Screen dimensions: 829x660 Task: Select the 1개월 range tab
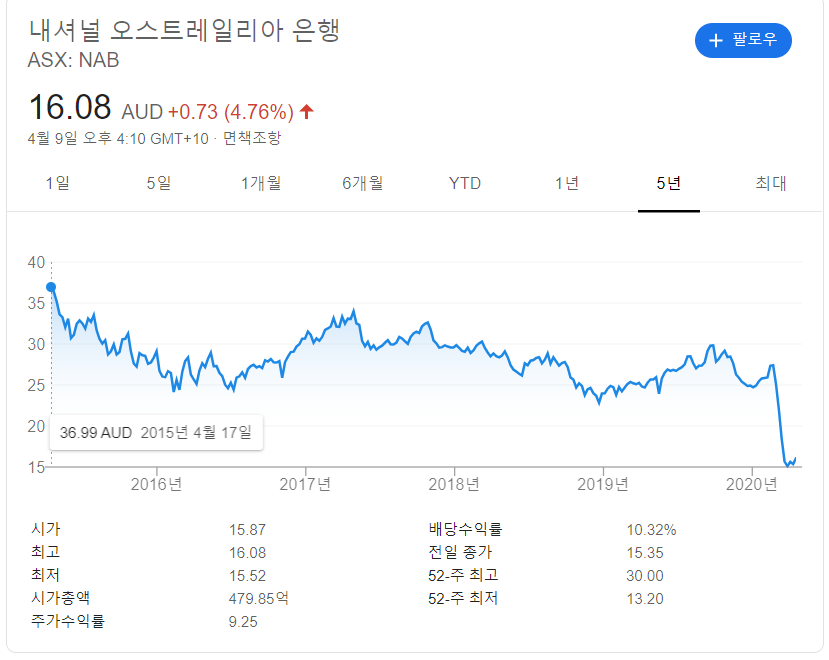(x=261, y=184)
